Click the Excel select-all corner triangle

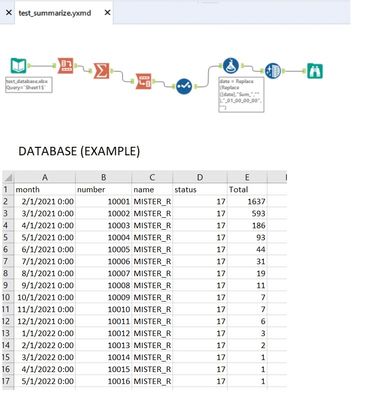[x=8, y=177]
